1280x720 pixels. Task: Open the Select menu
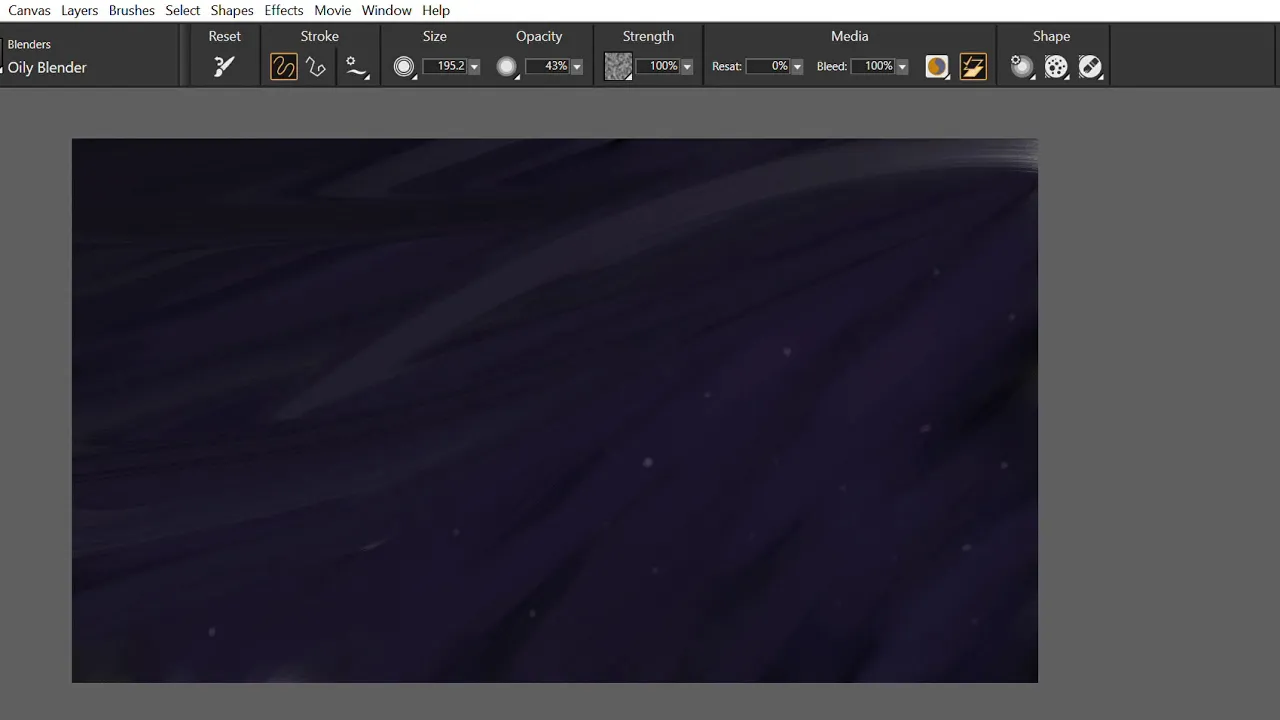click(182, 10)
